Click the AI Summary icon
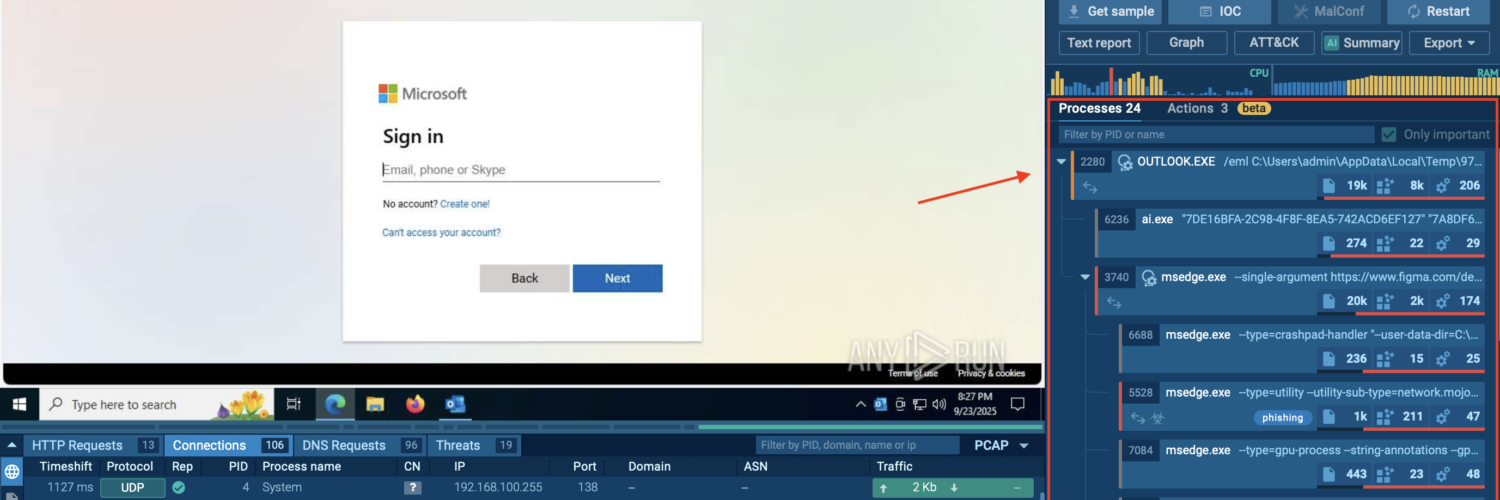This screenshot has height=500, width=1500. 1331,43
